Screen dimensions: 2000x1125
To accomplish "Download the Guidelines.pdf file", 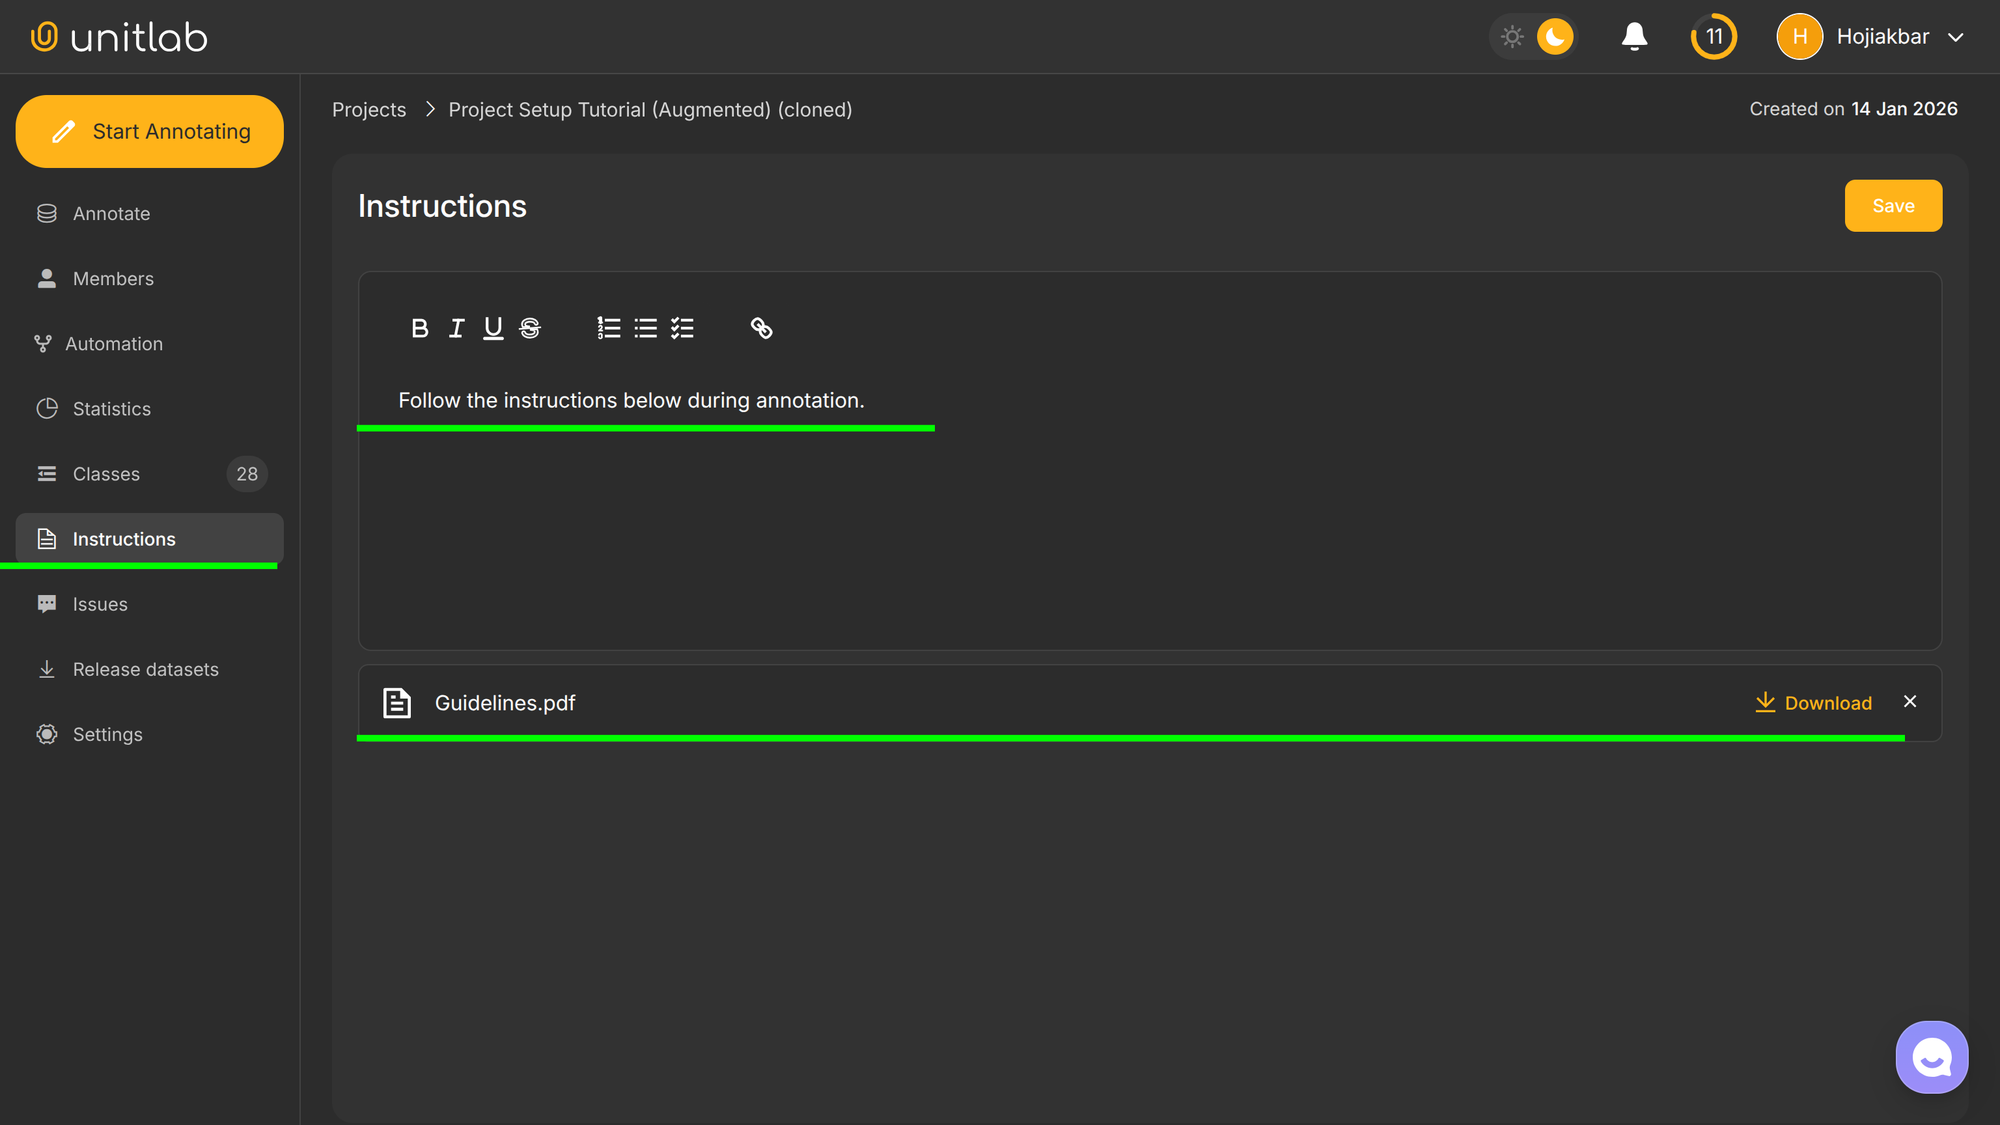I will [1812, 702].
